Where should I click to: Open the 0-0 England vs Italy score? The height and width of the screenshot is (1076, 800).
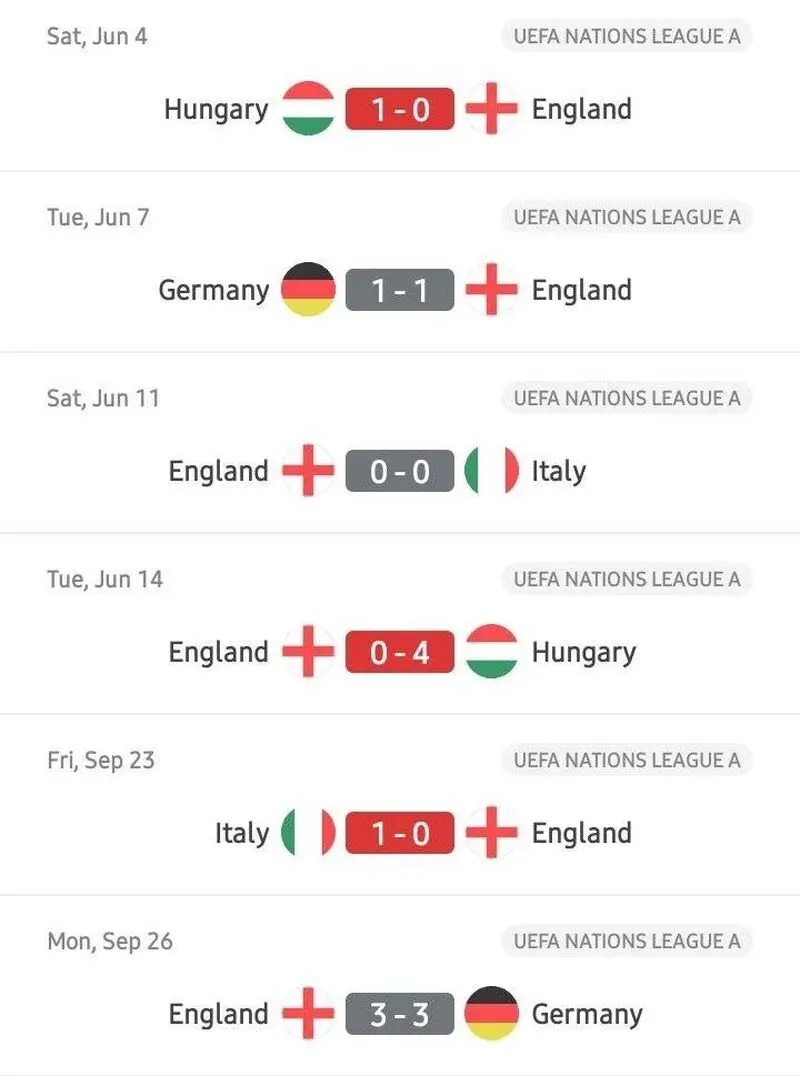click(400, 471)
